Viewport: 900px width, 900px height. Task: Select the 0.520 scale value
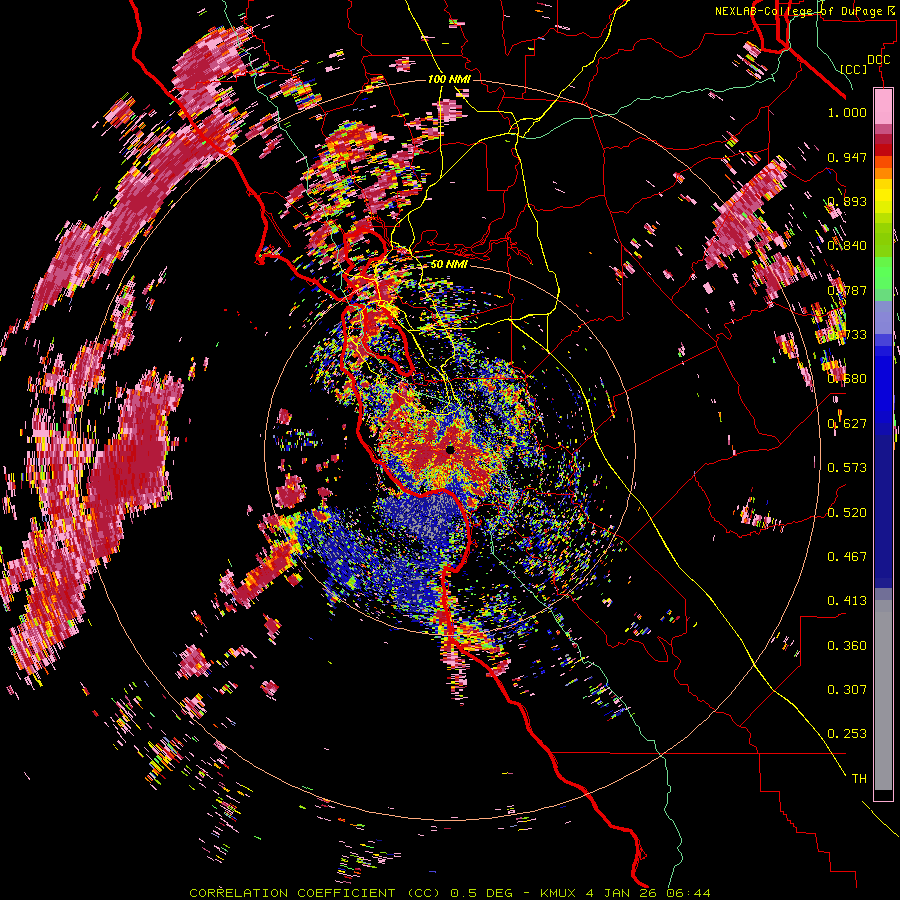[x=847, y=512]
